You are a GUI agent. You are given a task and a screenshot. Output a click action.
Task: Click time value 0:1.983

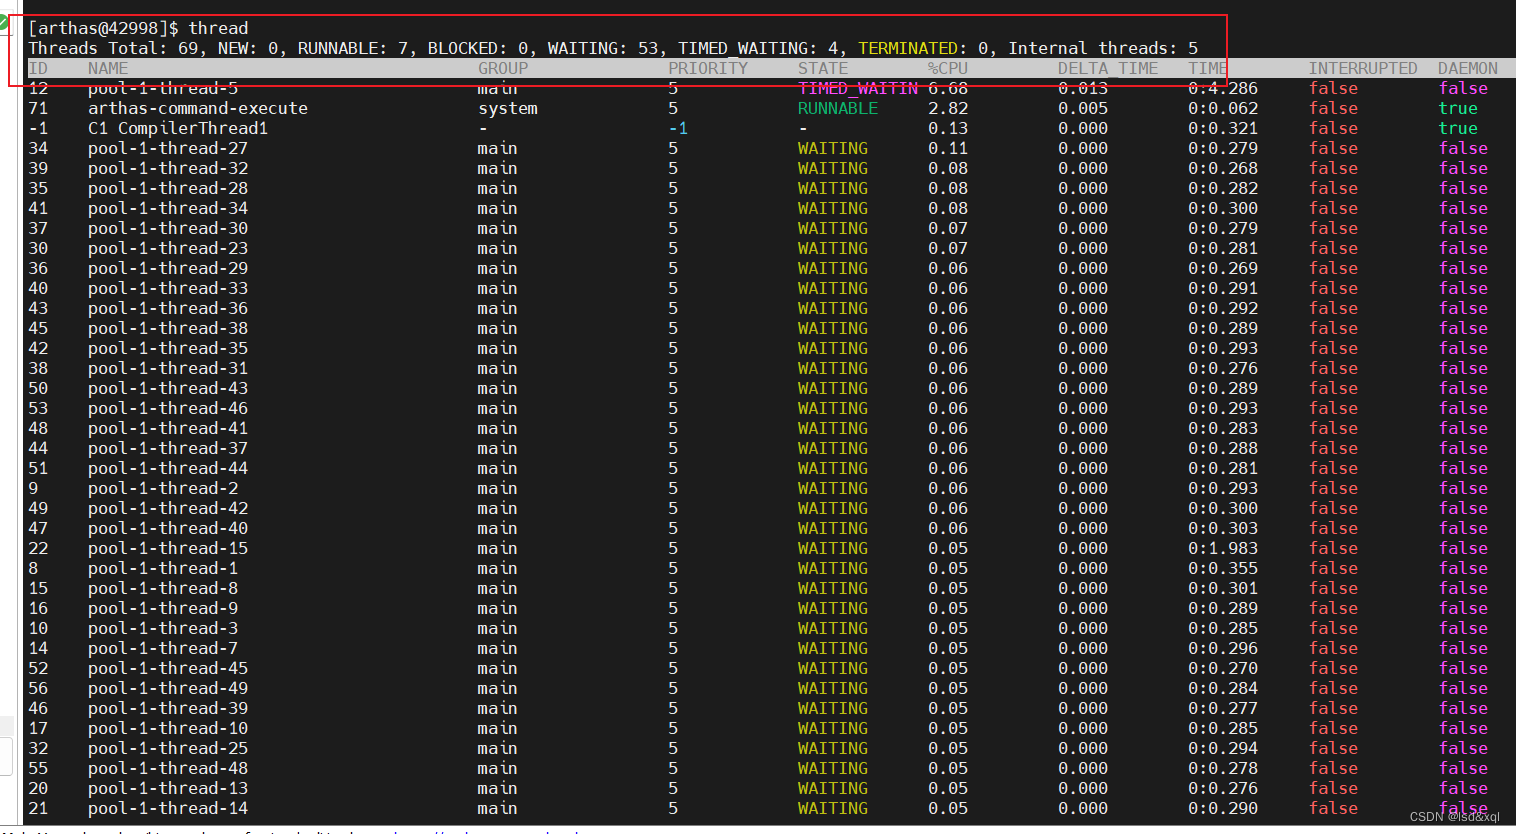[1223, 548]
